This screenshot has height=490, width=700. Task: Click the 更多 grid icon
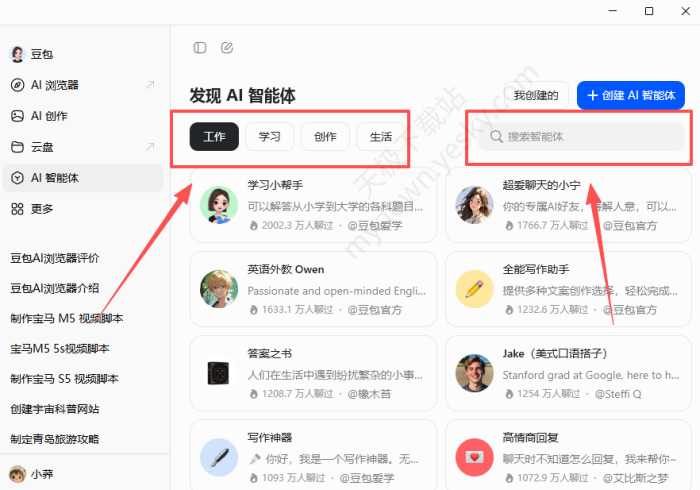pos(17,209)
